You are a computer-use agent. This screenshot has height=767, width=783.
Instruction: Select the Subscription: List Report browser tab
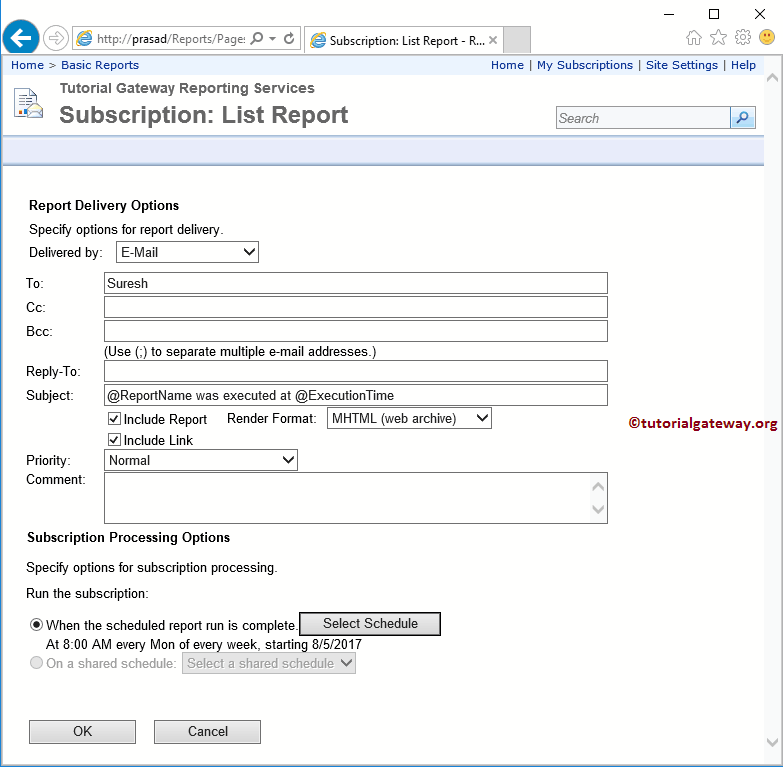pyautogui.click(x=402, y=40)
